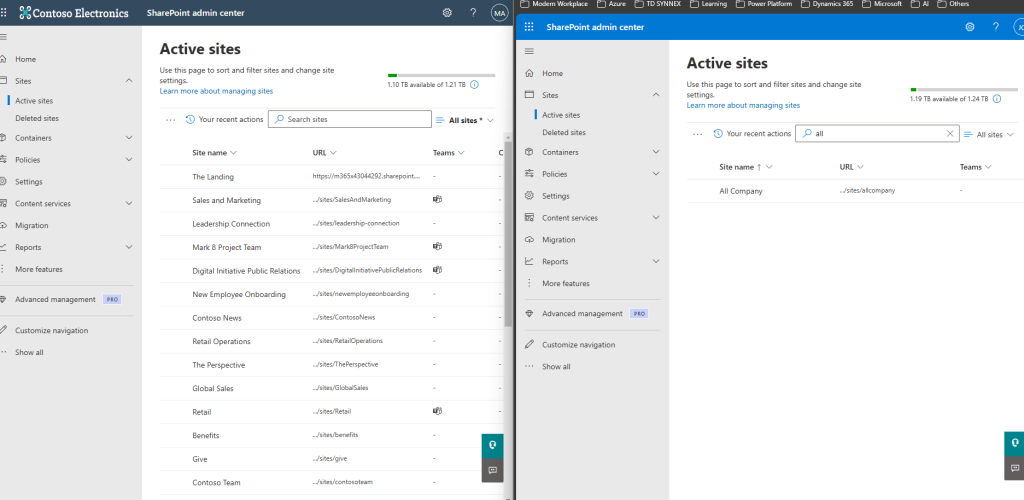Viewport: 1024px width, 500px height.
Task: Click storage info icon beside 1.21 TB
Action: (475, 84)
